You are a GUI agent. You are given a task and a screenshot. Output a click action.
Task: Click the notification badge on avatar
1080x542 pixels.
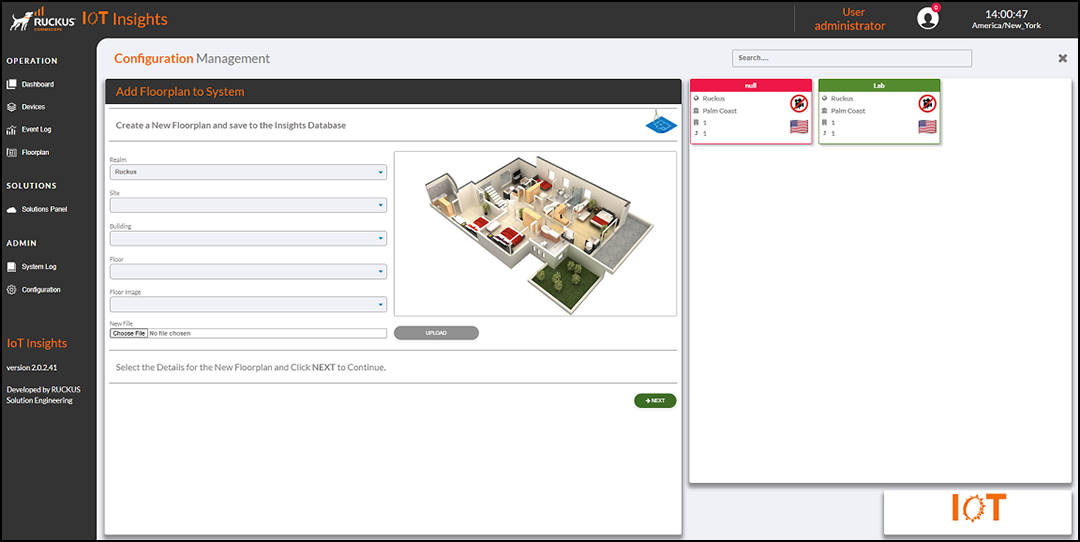[935, 8]
